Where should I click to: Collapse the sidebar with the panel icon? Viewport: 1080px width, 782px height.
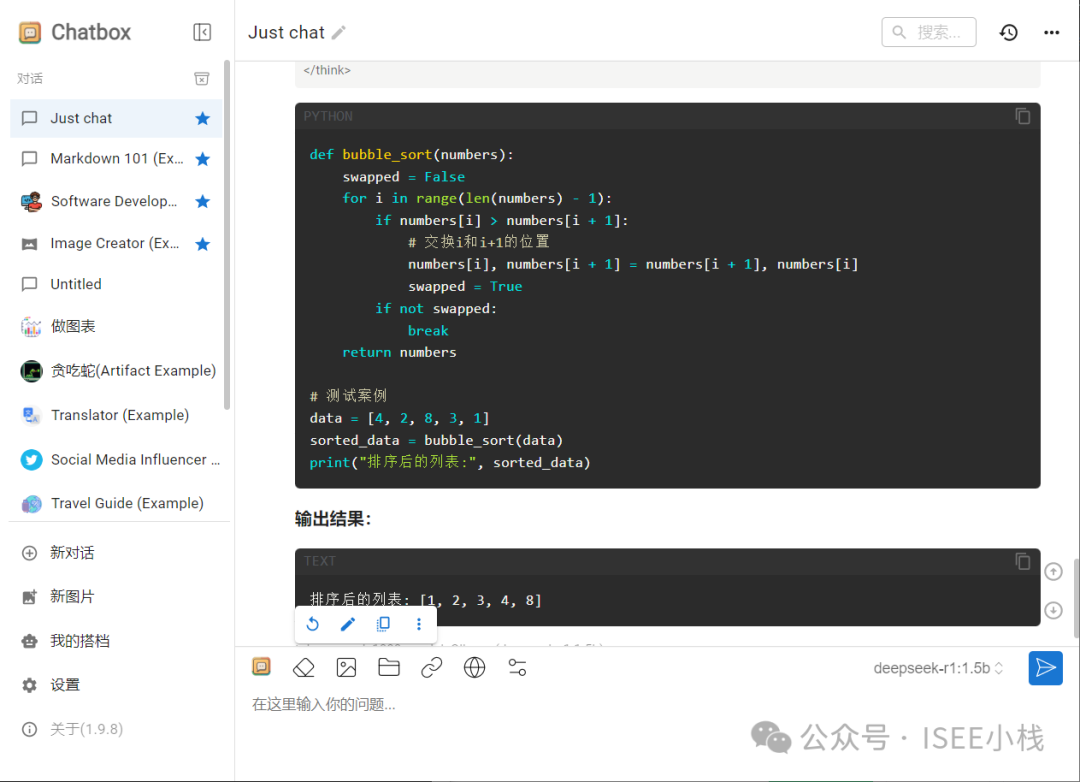click(202, 32)
